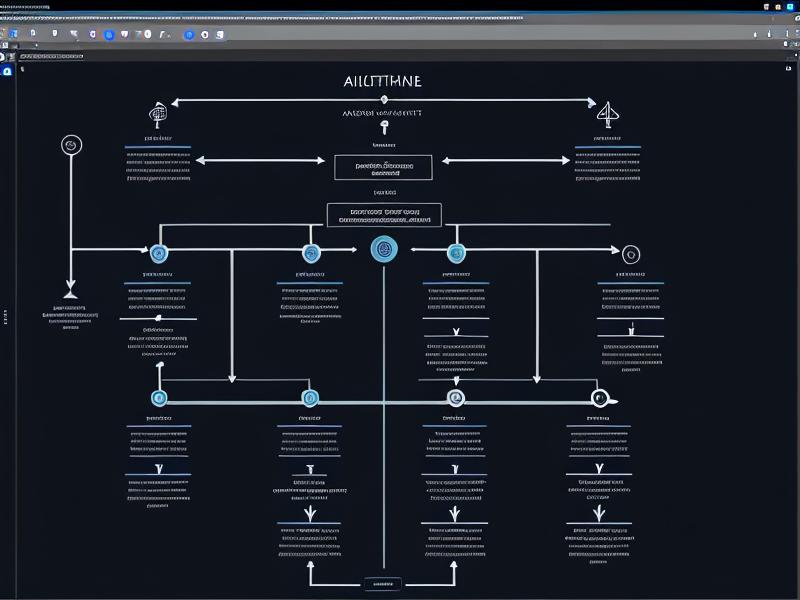Viewport: 800px width, 600px height.
Task: Click the circle node atop the far-left vertical line
Action: (x=70, y=145)
